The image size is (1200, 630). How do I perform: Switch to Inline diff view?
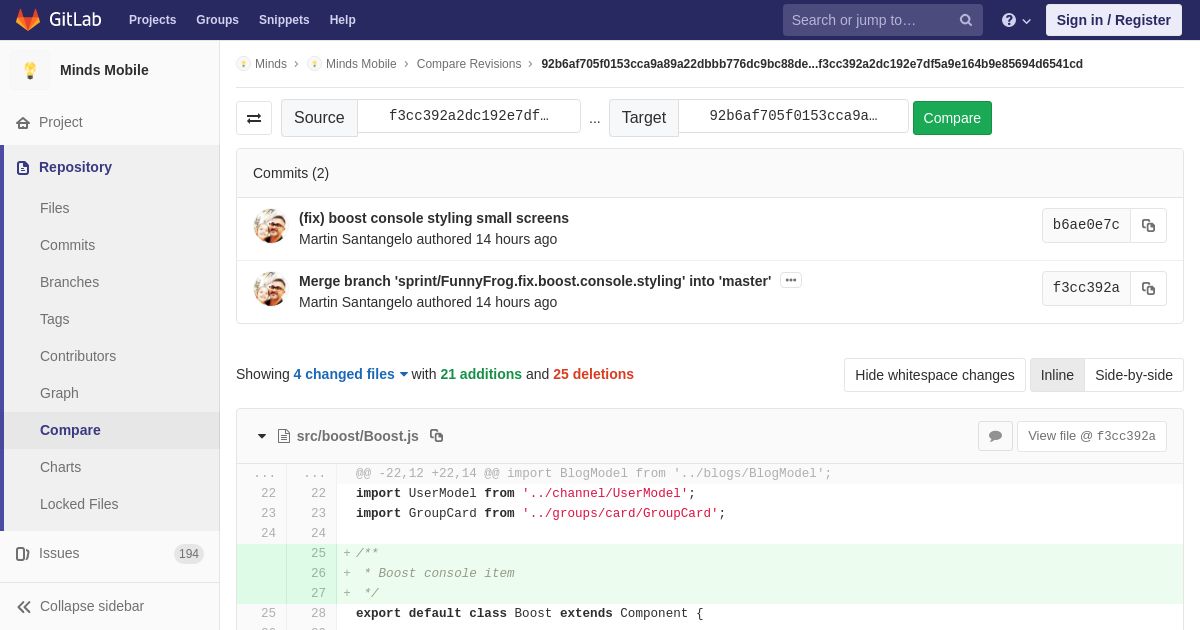coord(1057,375)
